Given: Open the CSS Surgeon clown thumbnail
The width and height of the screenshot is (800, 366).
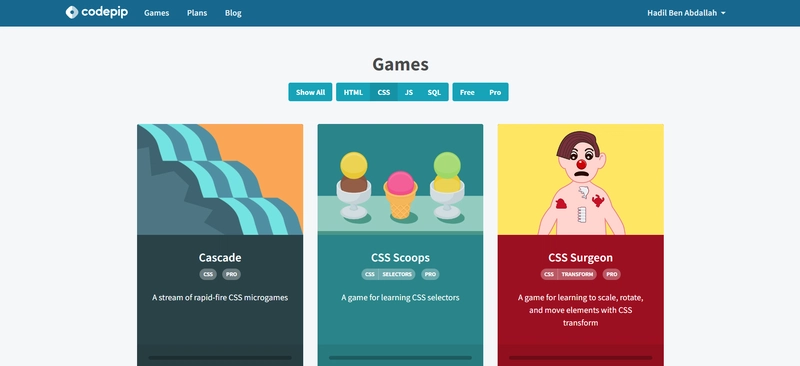Looking at the screenshot, I should coord(581,179).
